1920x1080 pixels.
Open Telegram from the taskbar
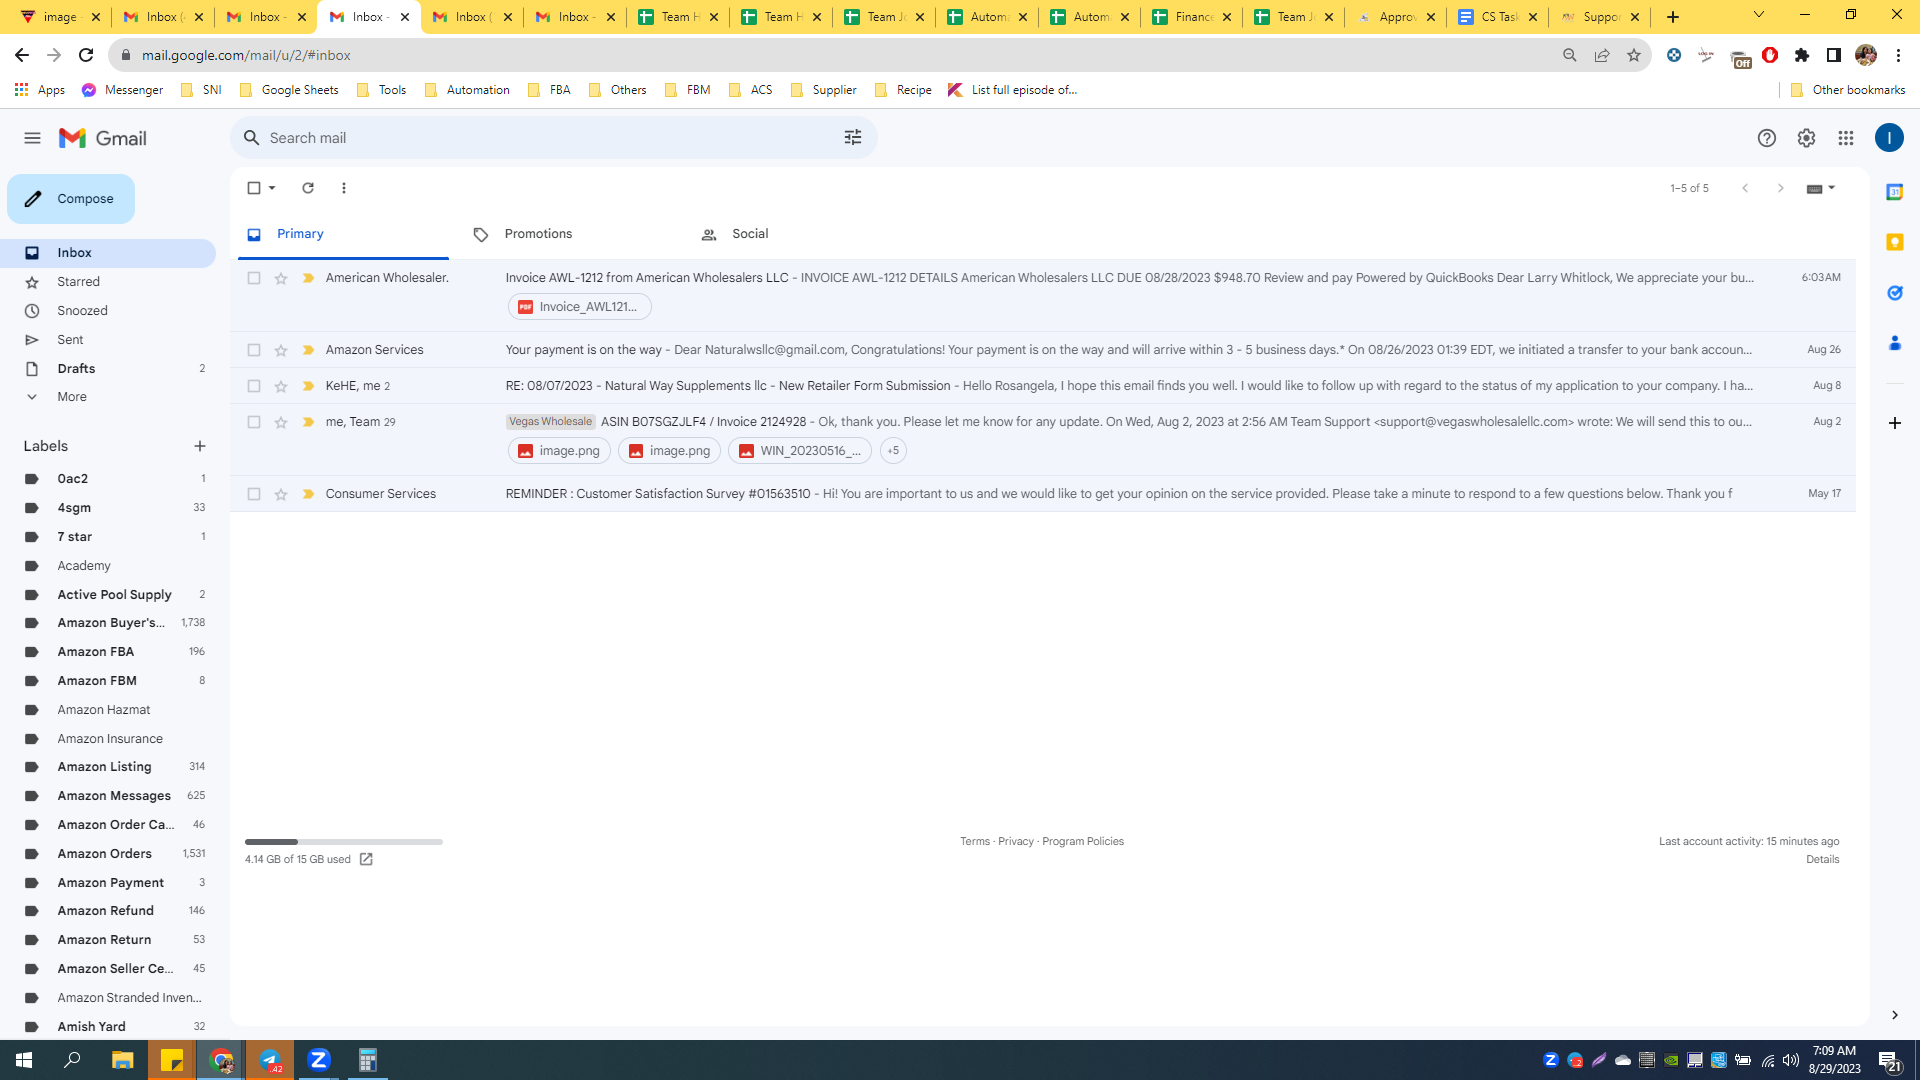point(270,1060)
